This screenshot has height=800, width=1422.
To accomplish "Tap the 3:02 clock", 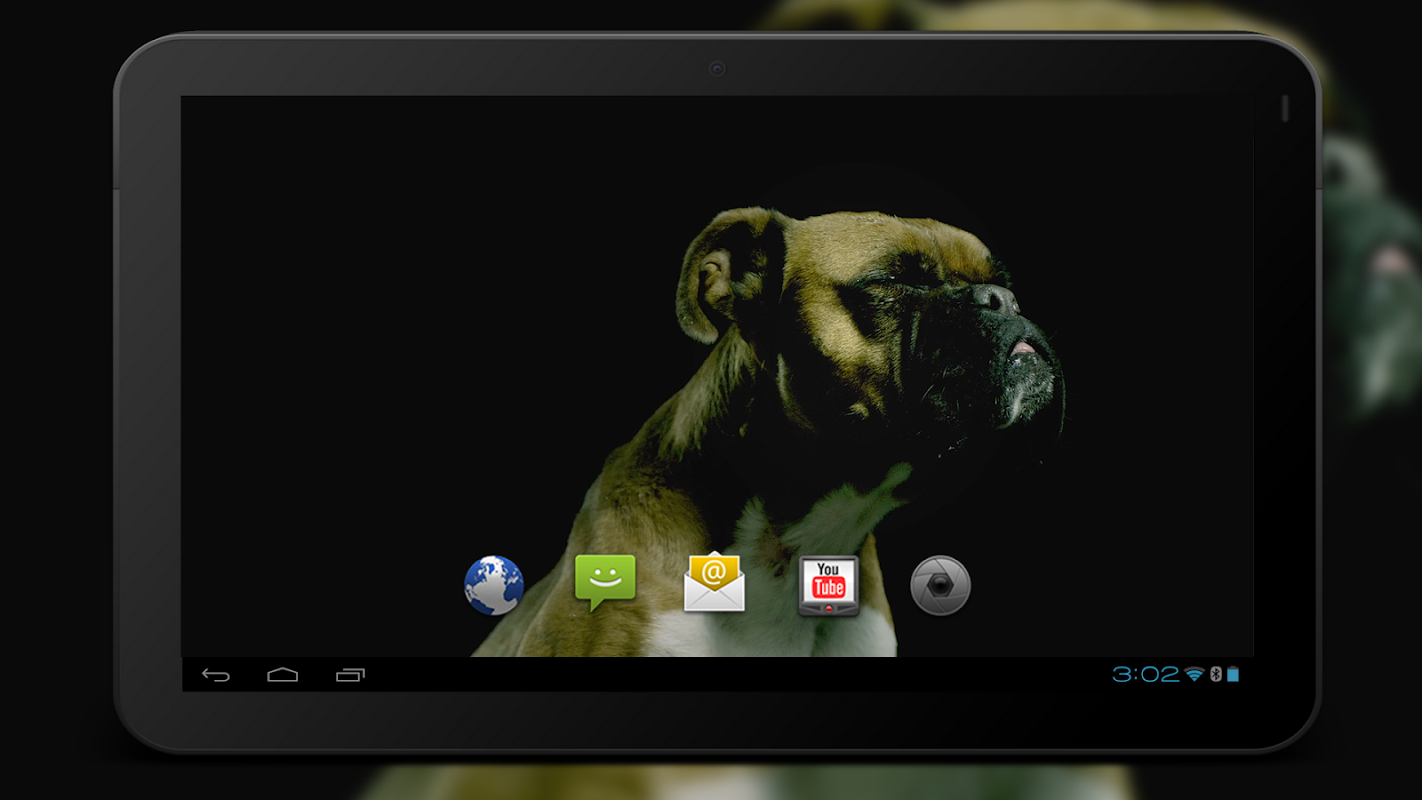I will click(x=1146, y=675).
